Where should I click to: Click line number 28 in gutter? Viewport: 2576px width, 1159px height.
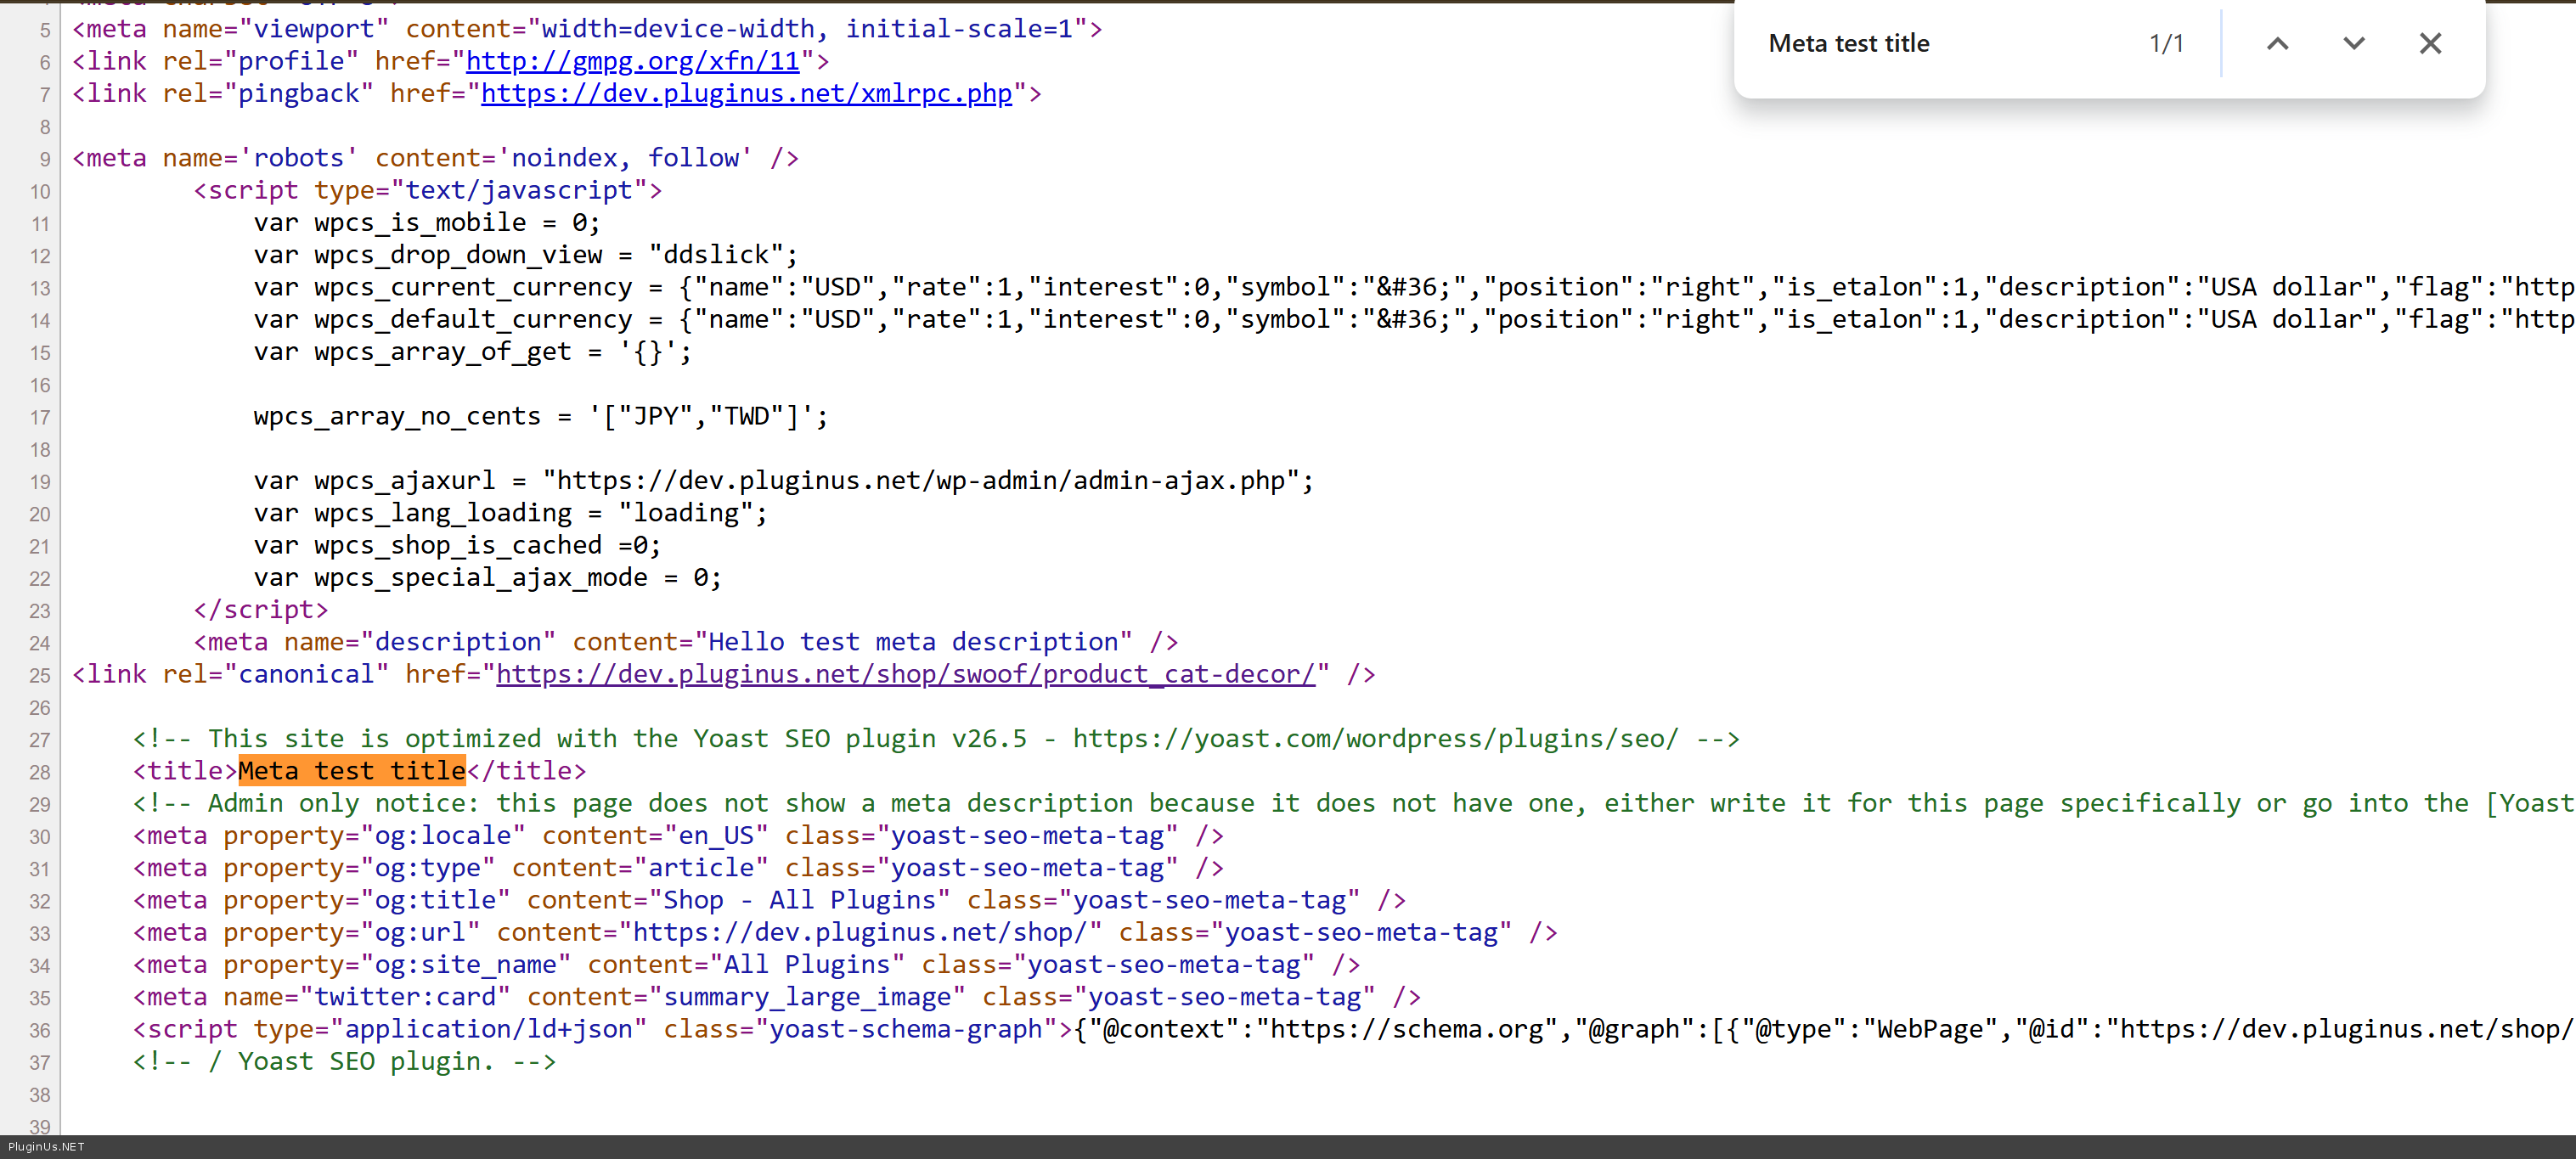[x=39, y=773]
